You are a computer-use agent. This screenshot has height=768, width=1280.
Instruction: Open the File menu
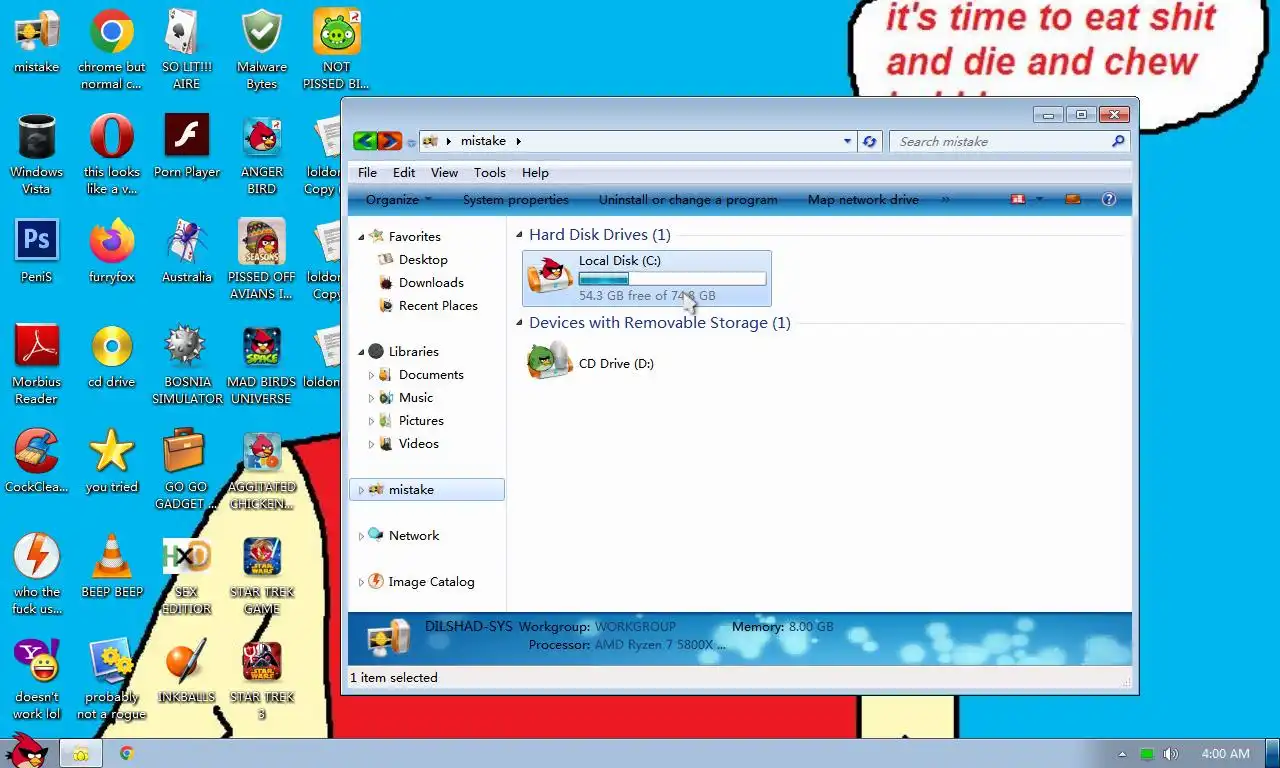tap(367, 172)
